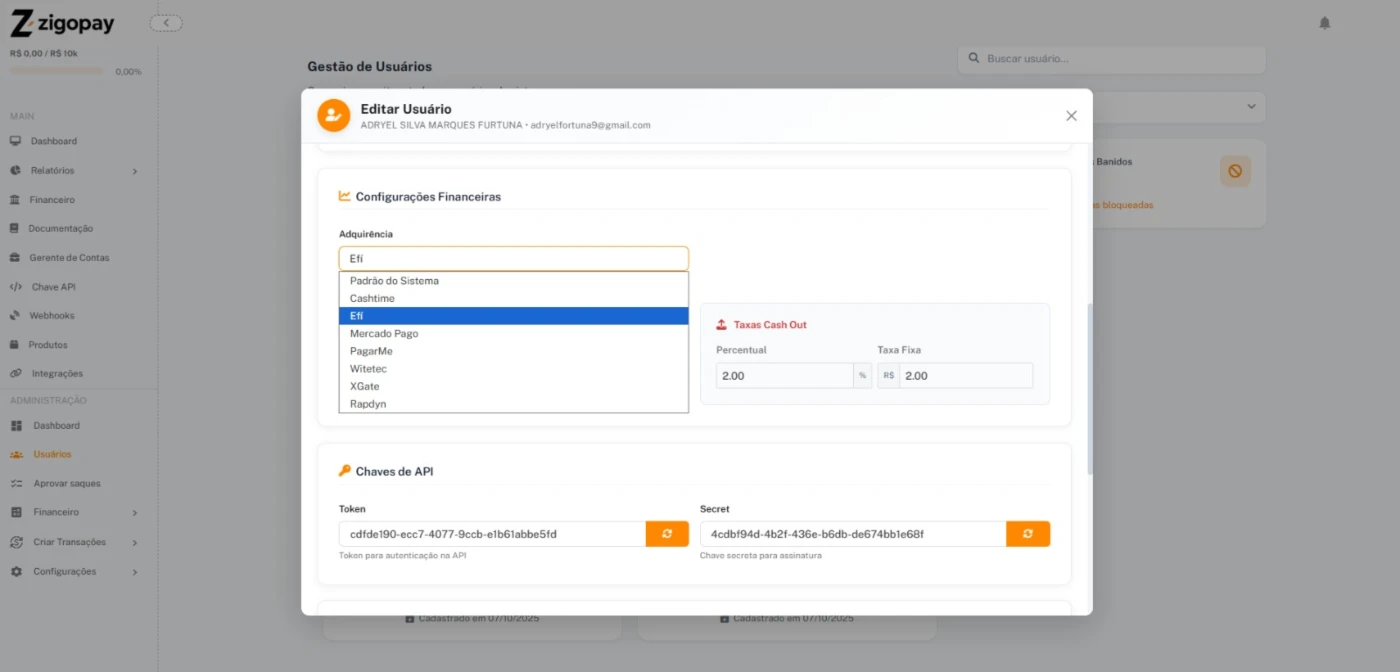Pick the Padrão do Sistema option
The image size is (1400, 672).
point(394,281)
